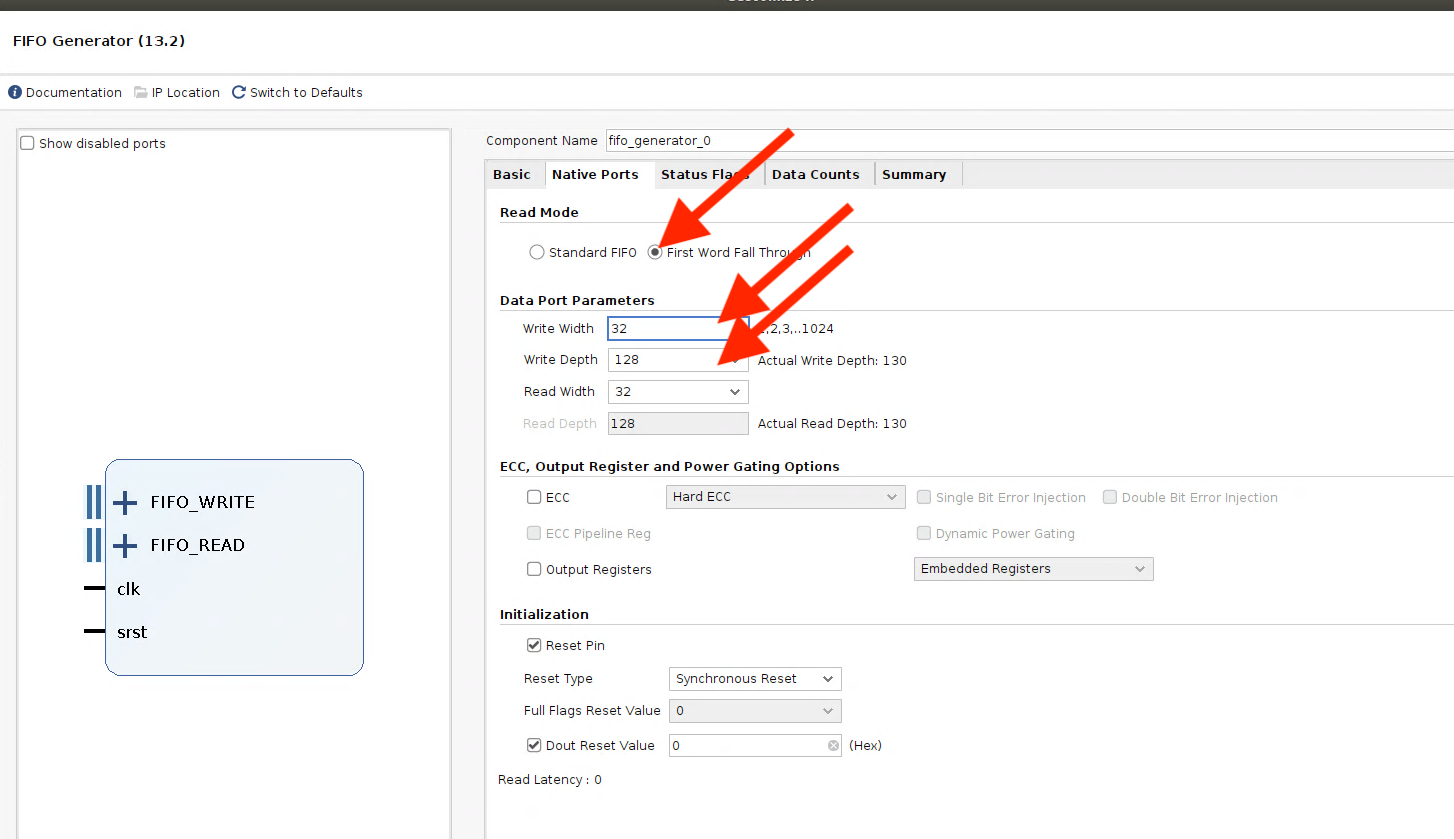The image size is (1454, 839).
Task: Click the Switch to Defaults refresh icon
Action: [x=239, y=92]
